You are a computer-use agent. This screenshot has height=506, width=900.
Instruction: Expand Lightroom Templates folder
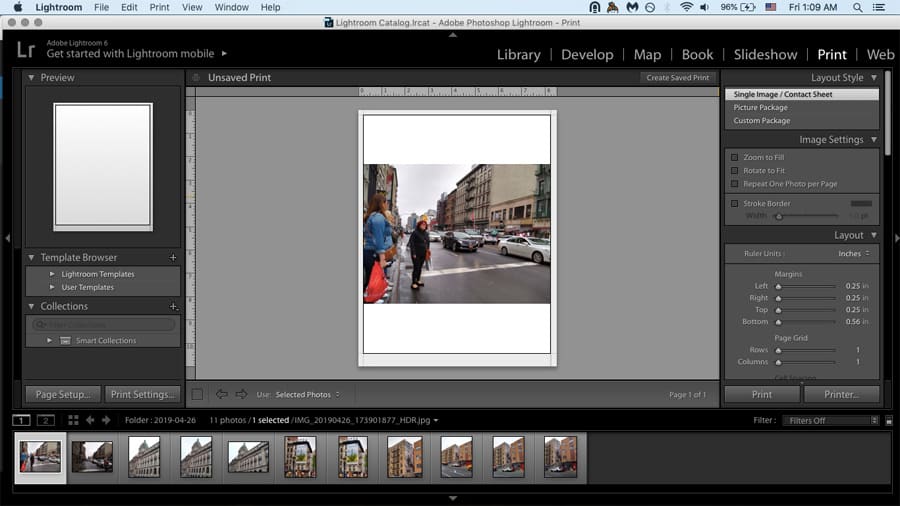(x=52, y=274)
